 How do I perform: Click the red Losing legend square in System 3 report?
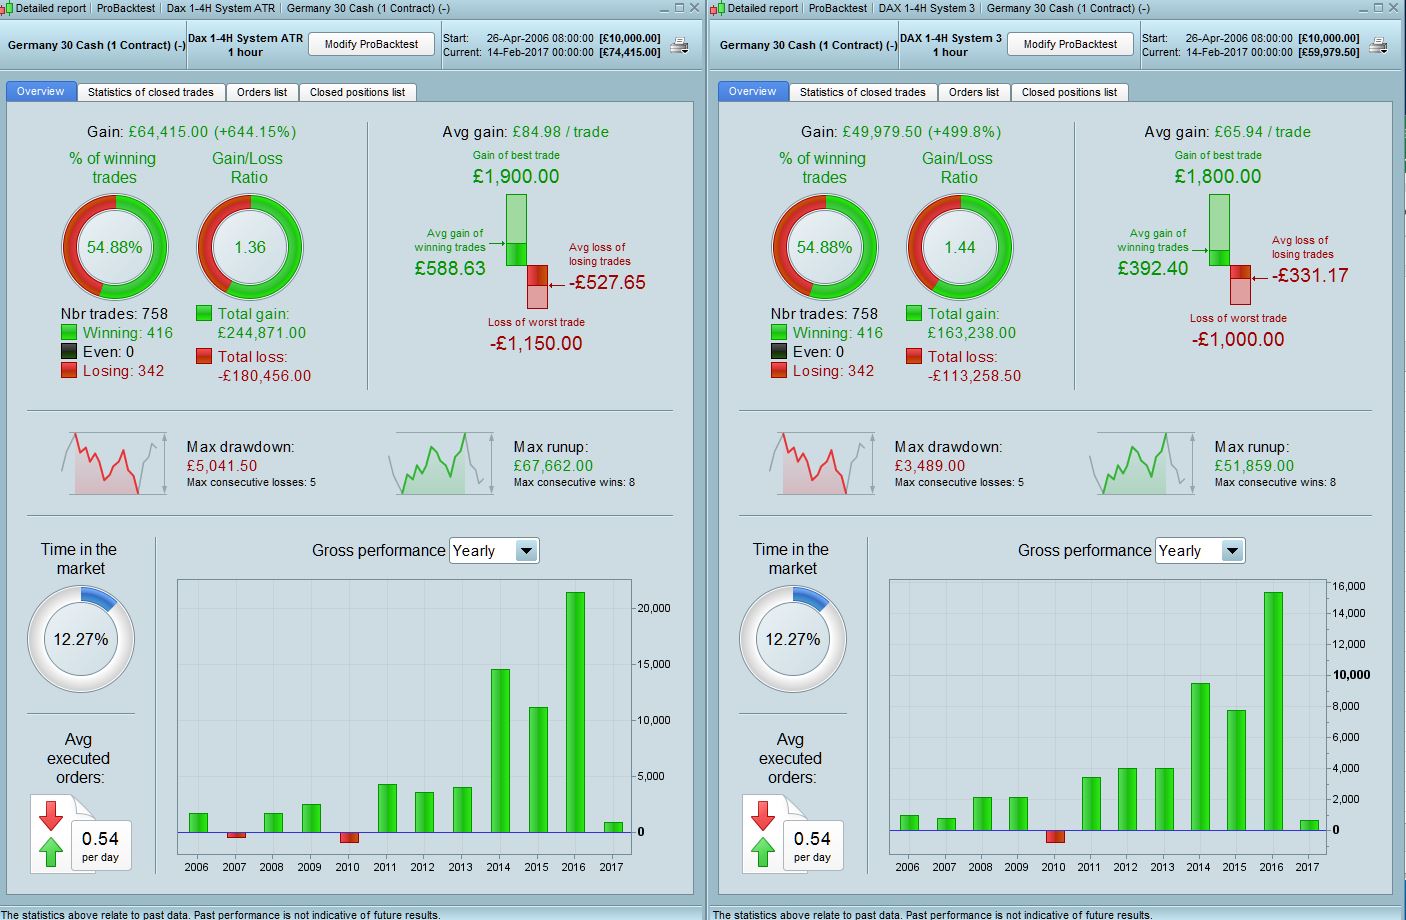click(x=779, y=370)
